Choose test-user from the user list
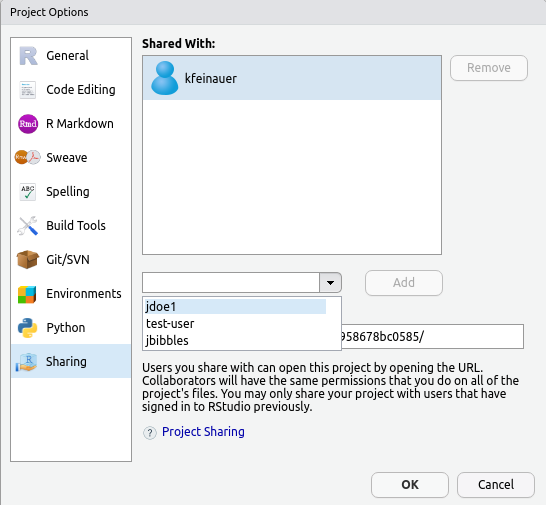The height and width of the screenshot is (505, 546). click(x=235, y=324)
